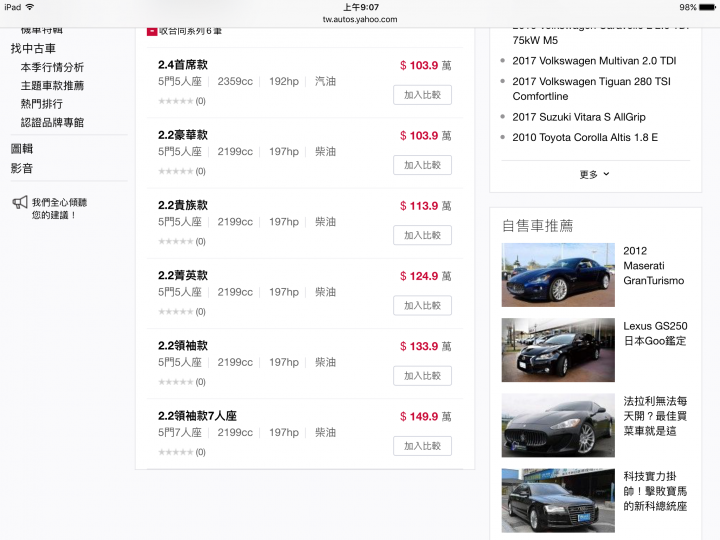Open Lexus GS250 日本Goo鑑定 listing text

pyautogui.click(x=655, y=334)
